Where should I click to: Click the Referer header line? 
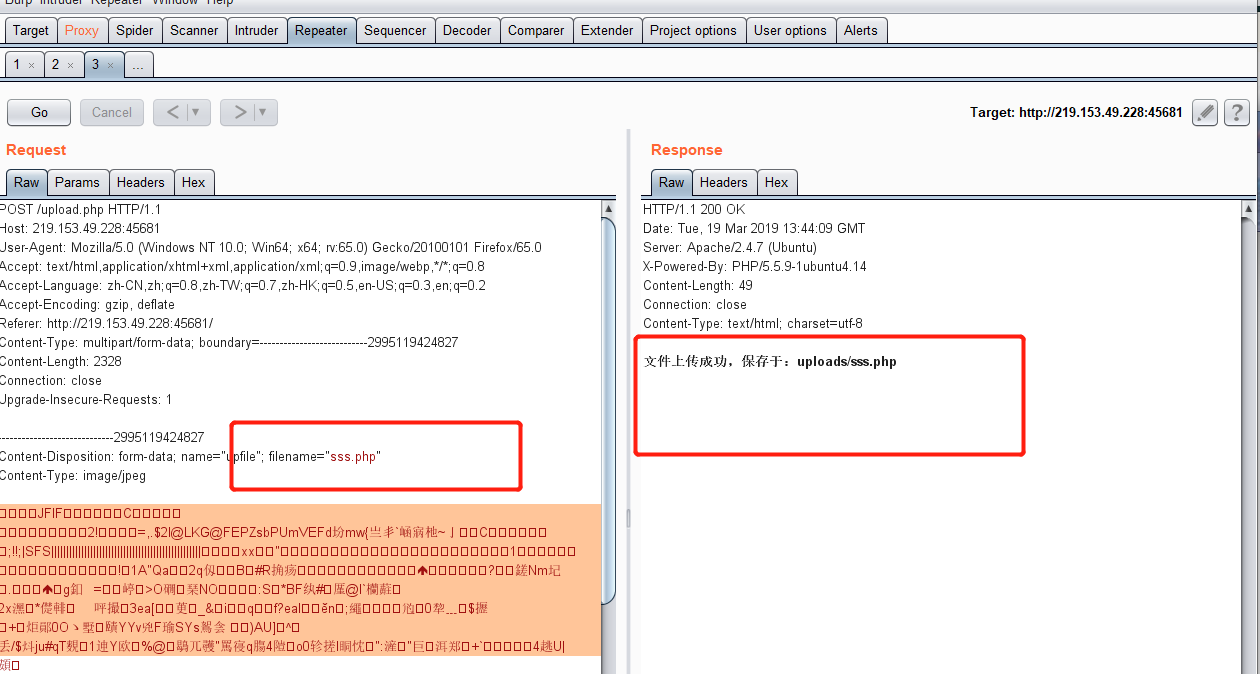(x=106, y=323)
